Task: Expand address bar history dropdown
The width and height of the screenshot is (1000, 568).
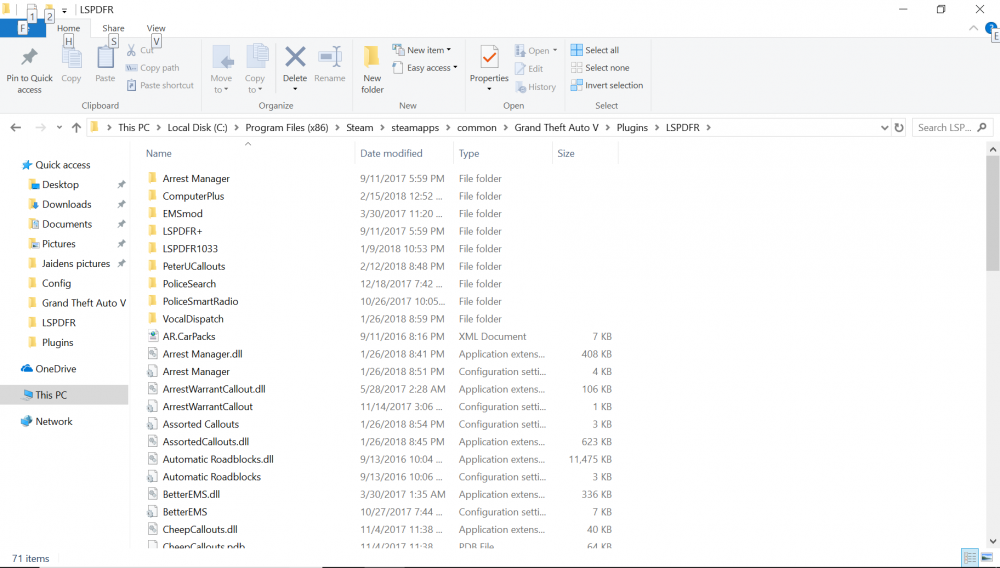Action: [x=885, y=127]
